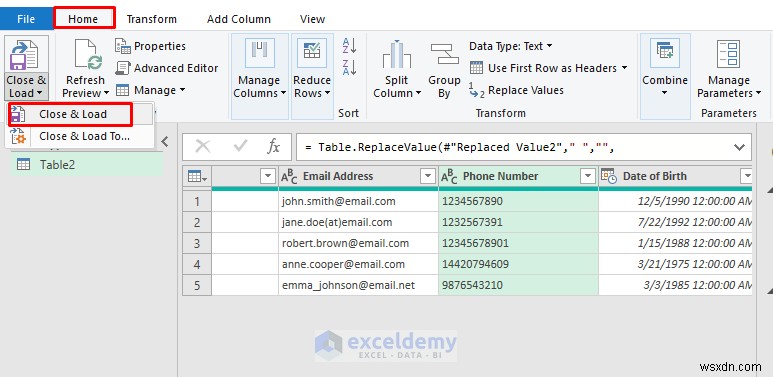Viewport: 773px width, 377px height.
Task: Open the Date of Birth filter dropdown
Action: pos(747,176)
